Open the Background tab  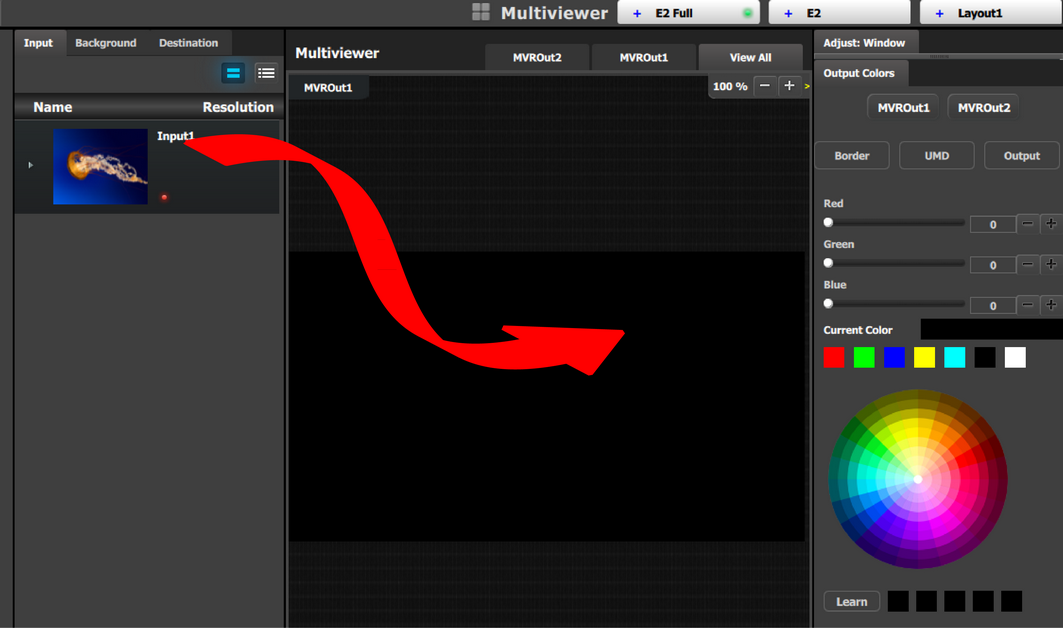[x=106, y=43]
